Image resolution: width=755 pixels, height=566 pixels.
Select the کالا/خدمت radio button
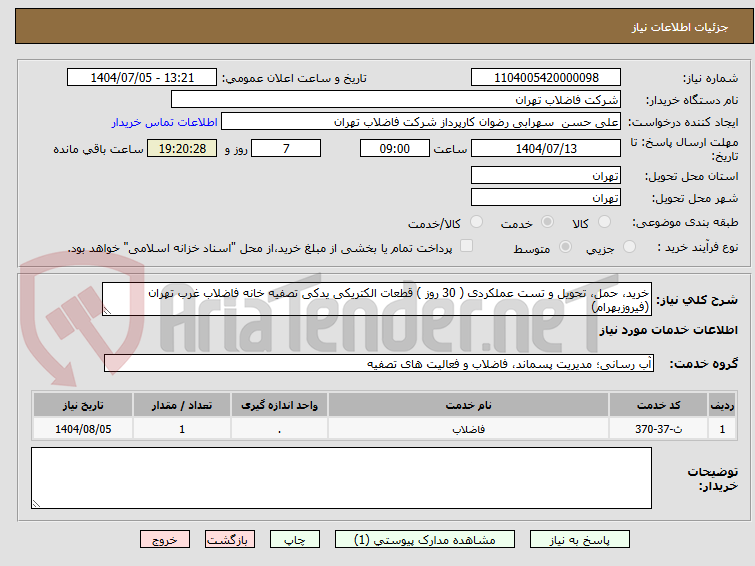(x=476, y=222)
